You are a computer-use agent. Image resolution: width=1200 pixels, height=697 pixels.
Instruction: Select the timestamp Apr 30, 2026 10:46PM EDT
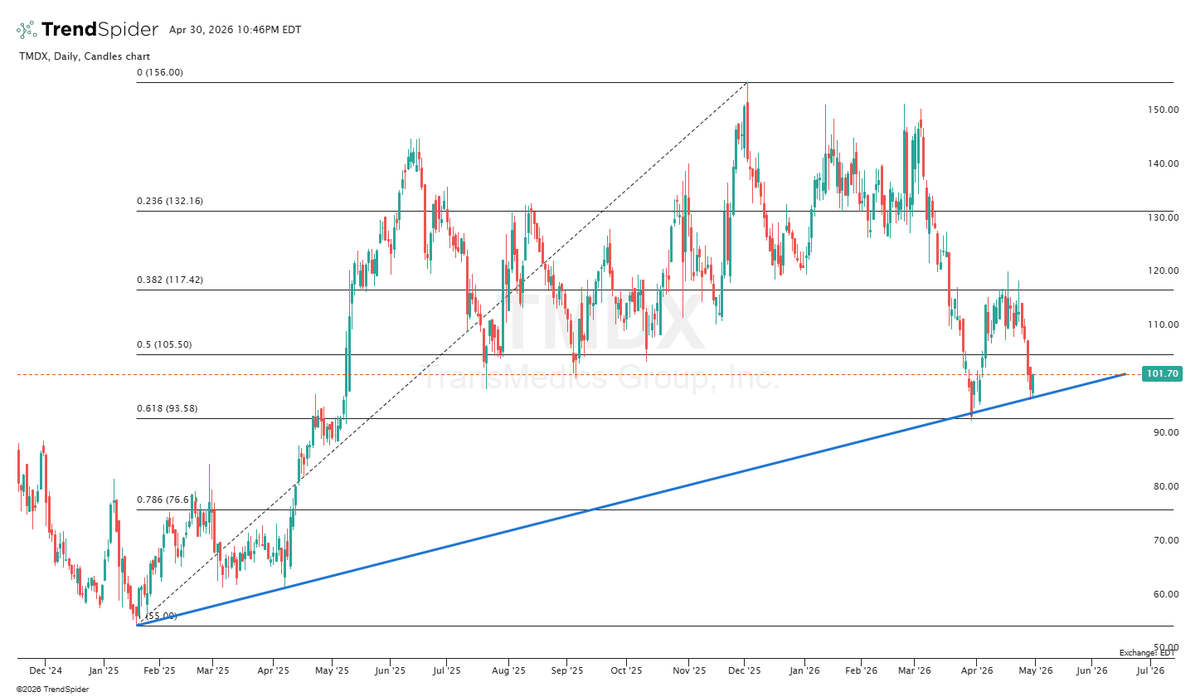235,30
